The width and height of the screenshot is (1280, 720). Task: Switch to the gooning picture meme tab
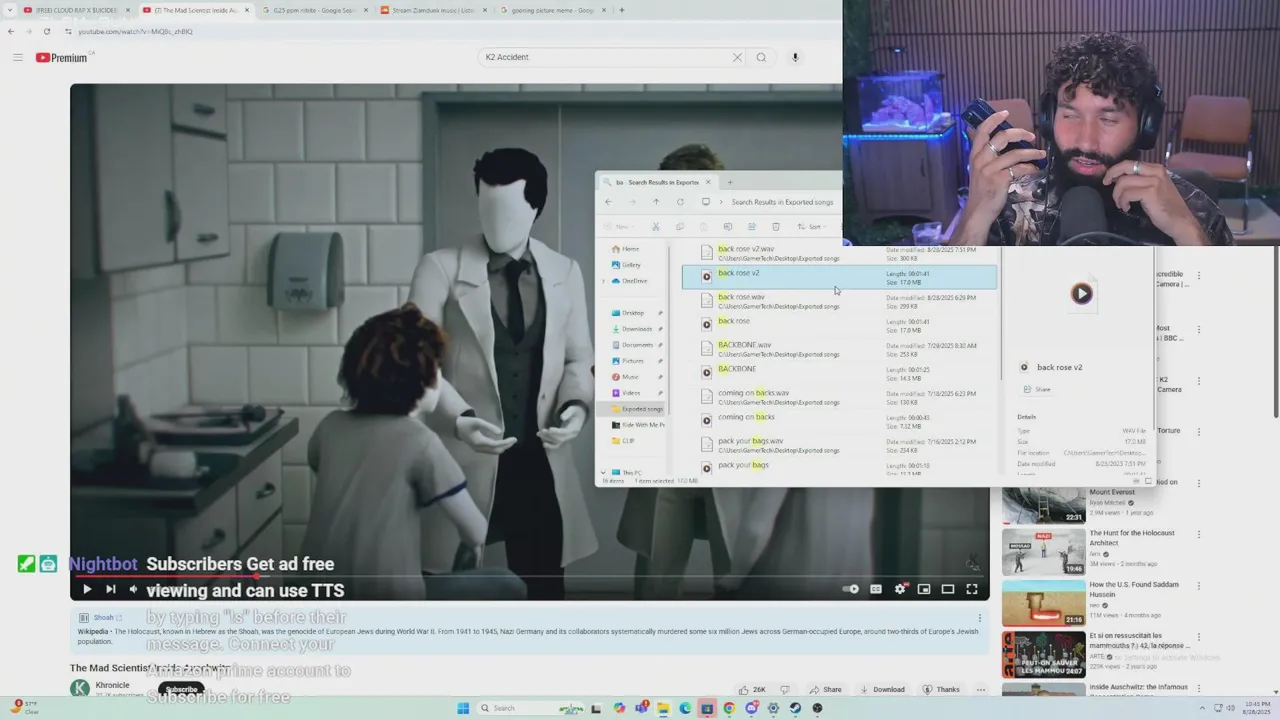(551, 10)
